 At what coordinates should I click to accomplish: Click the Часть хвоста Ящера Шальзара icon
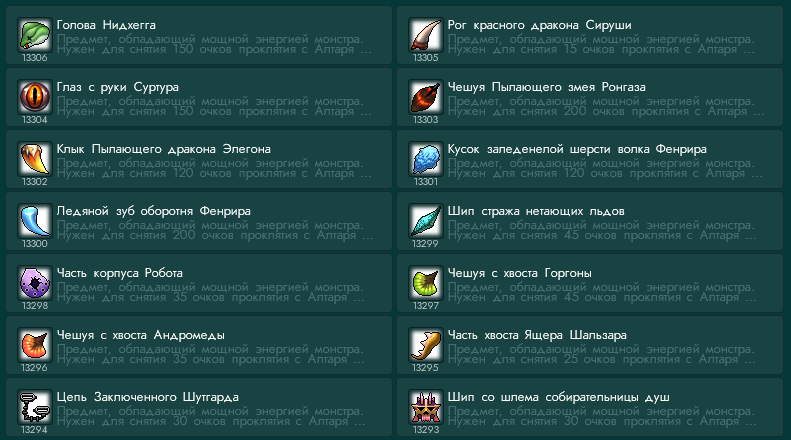426,345
